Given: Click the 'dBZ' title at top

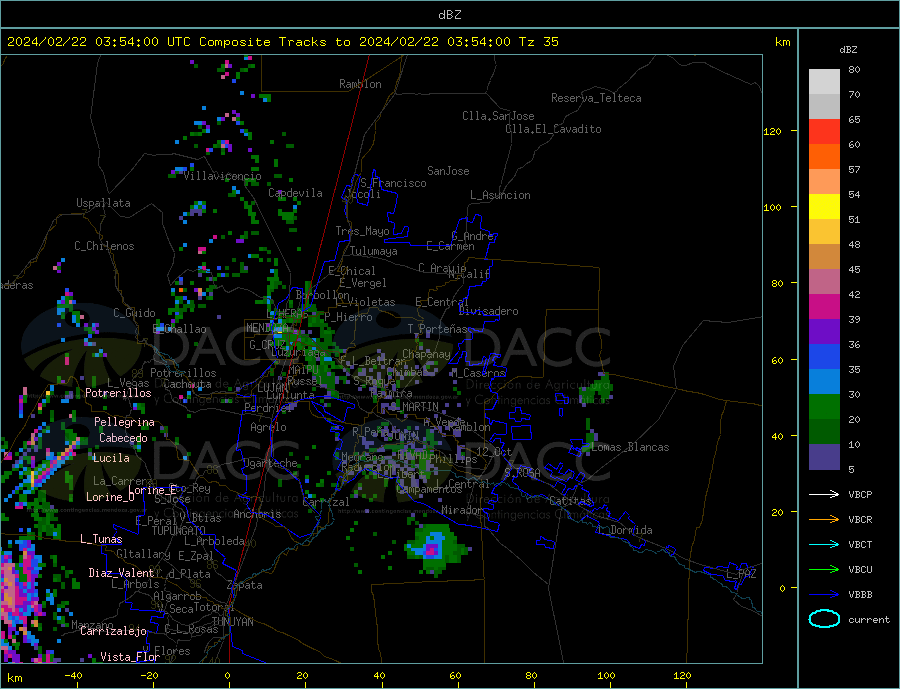Looking at the screenshot, I should (x=449, y=15).
